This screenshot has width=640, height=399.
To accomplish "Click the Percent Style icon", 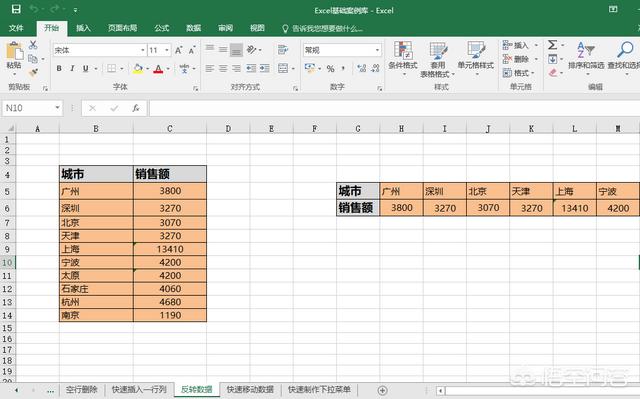I will pyautogui.click(x=331, y=69).
